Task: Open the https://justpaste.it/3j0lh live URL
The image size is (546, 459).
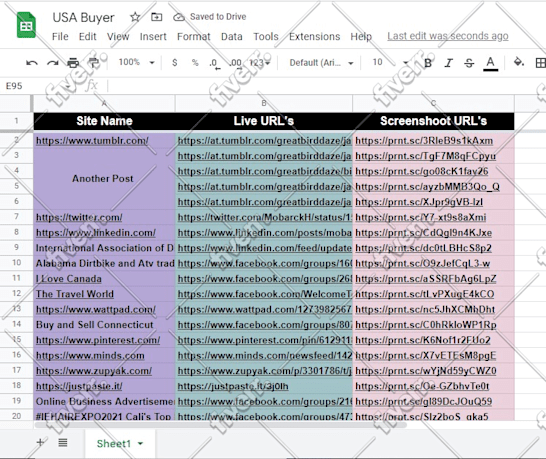Action: pos(233,386)
